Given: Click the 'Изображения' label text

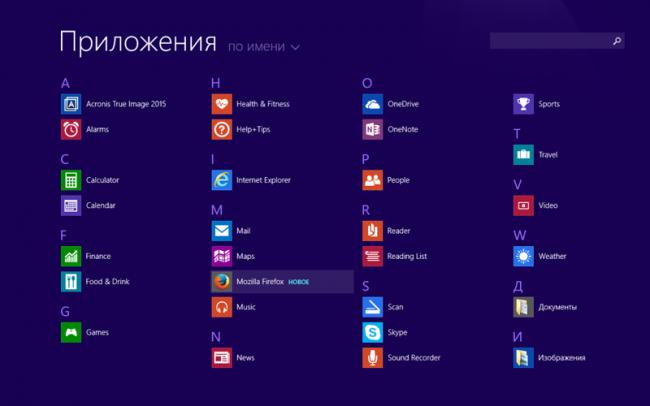Looking at the screenshot, I should (561, 357).
